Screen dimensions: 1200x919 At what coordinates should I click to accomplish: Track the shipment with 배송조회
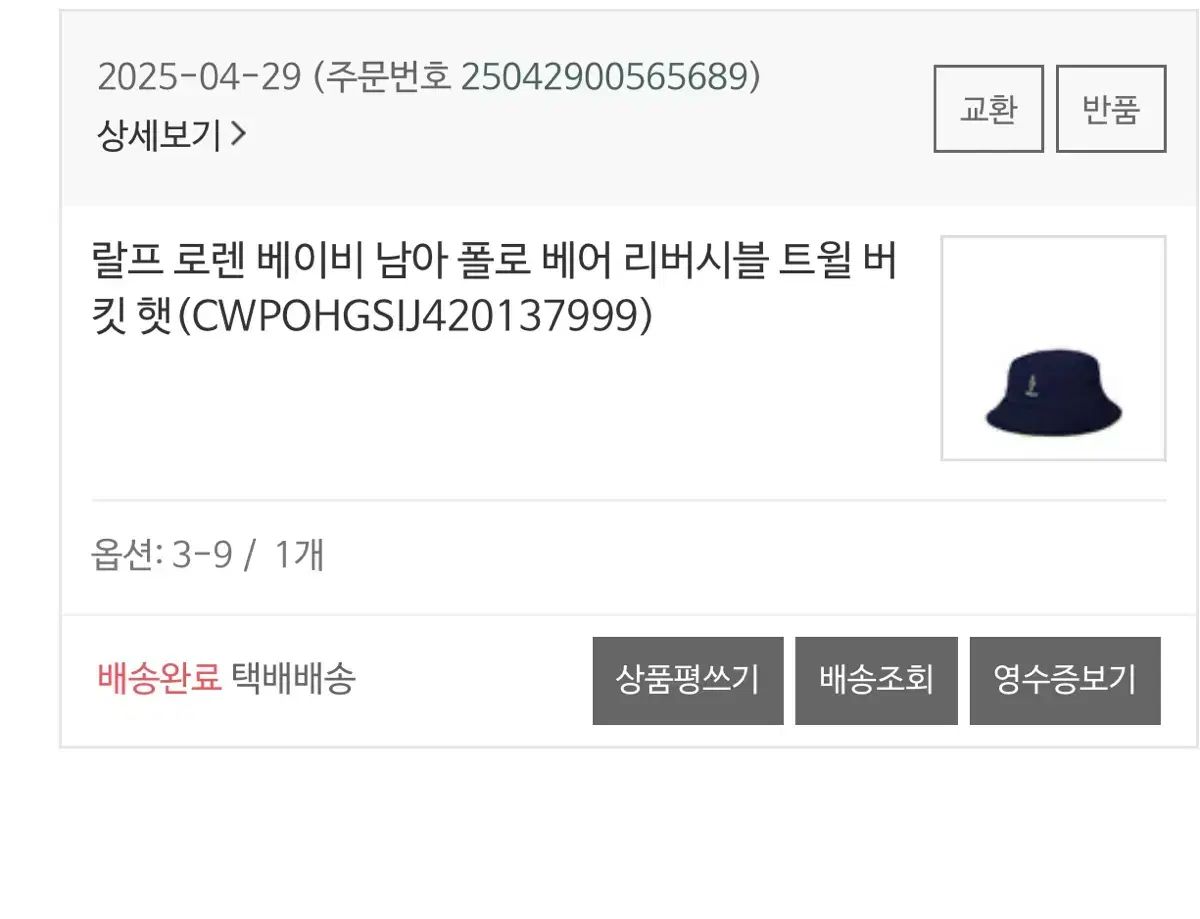tap(876, 680)
